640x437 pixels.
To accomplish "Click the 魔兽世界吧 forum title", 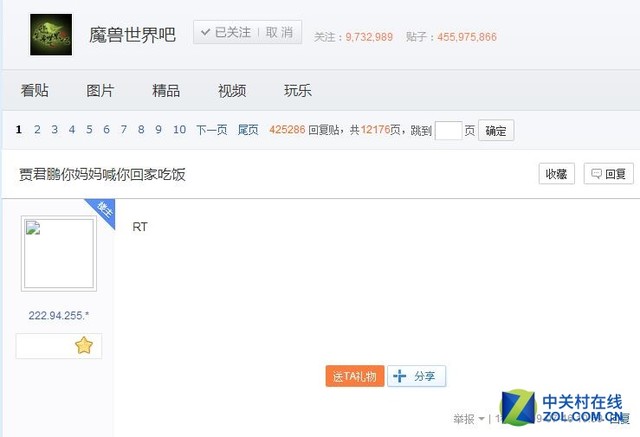I will click(x=132, y=35).
